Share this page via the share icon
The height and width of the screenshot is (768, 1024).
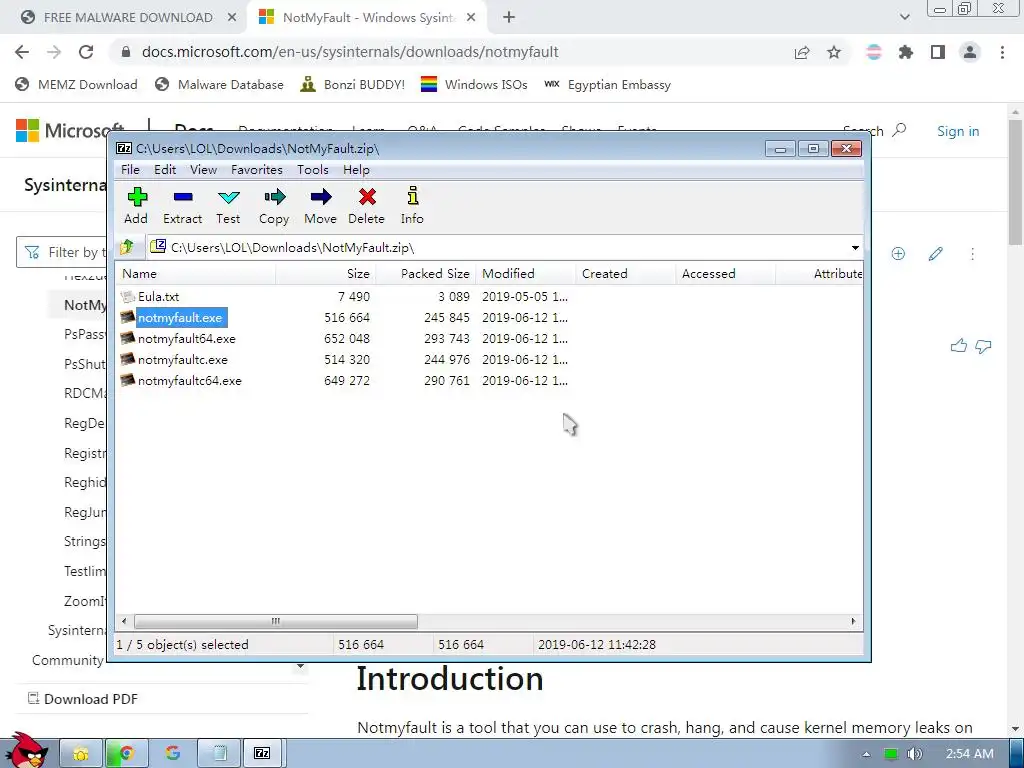click(x=801, y=52)
